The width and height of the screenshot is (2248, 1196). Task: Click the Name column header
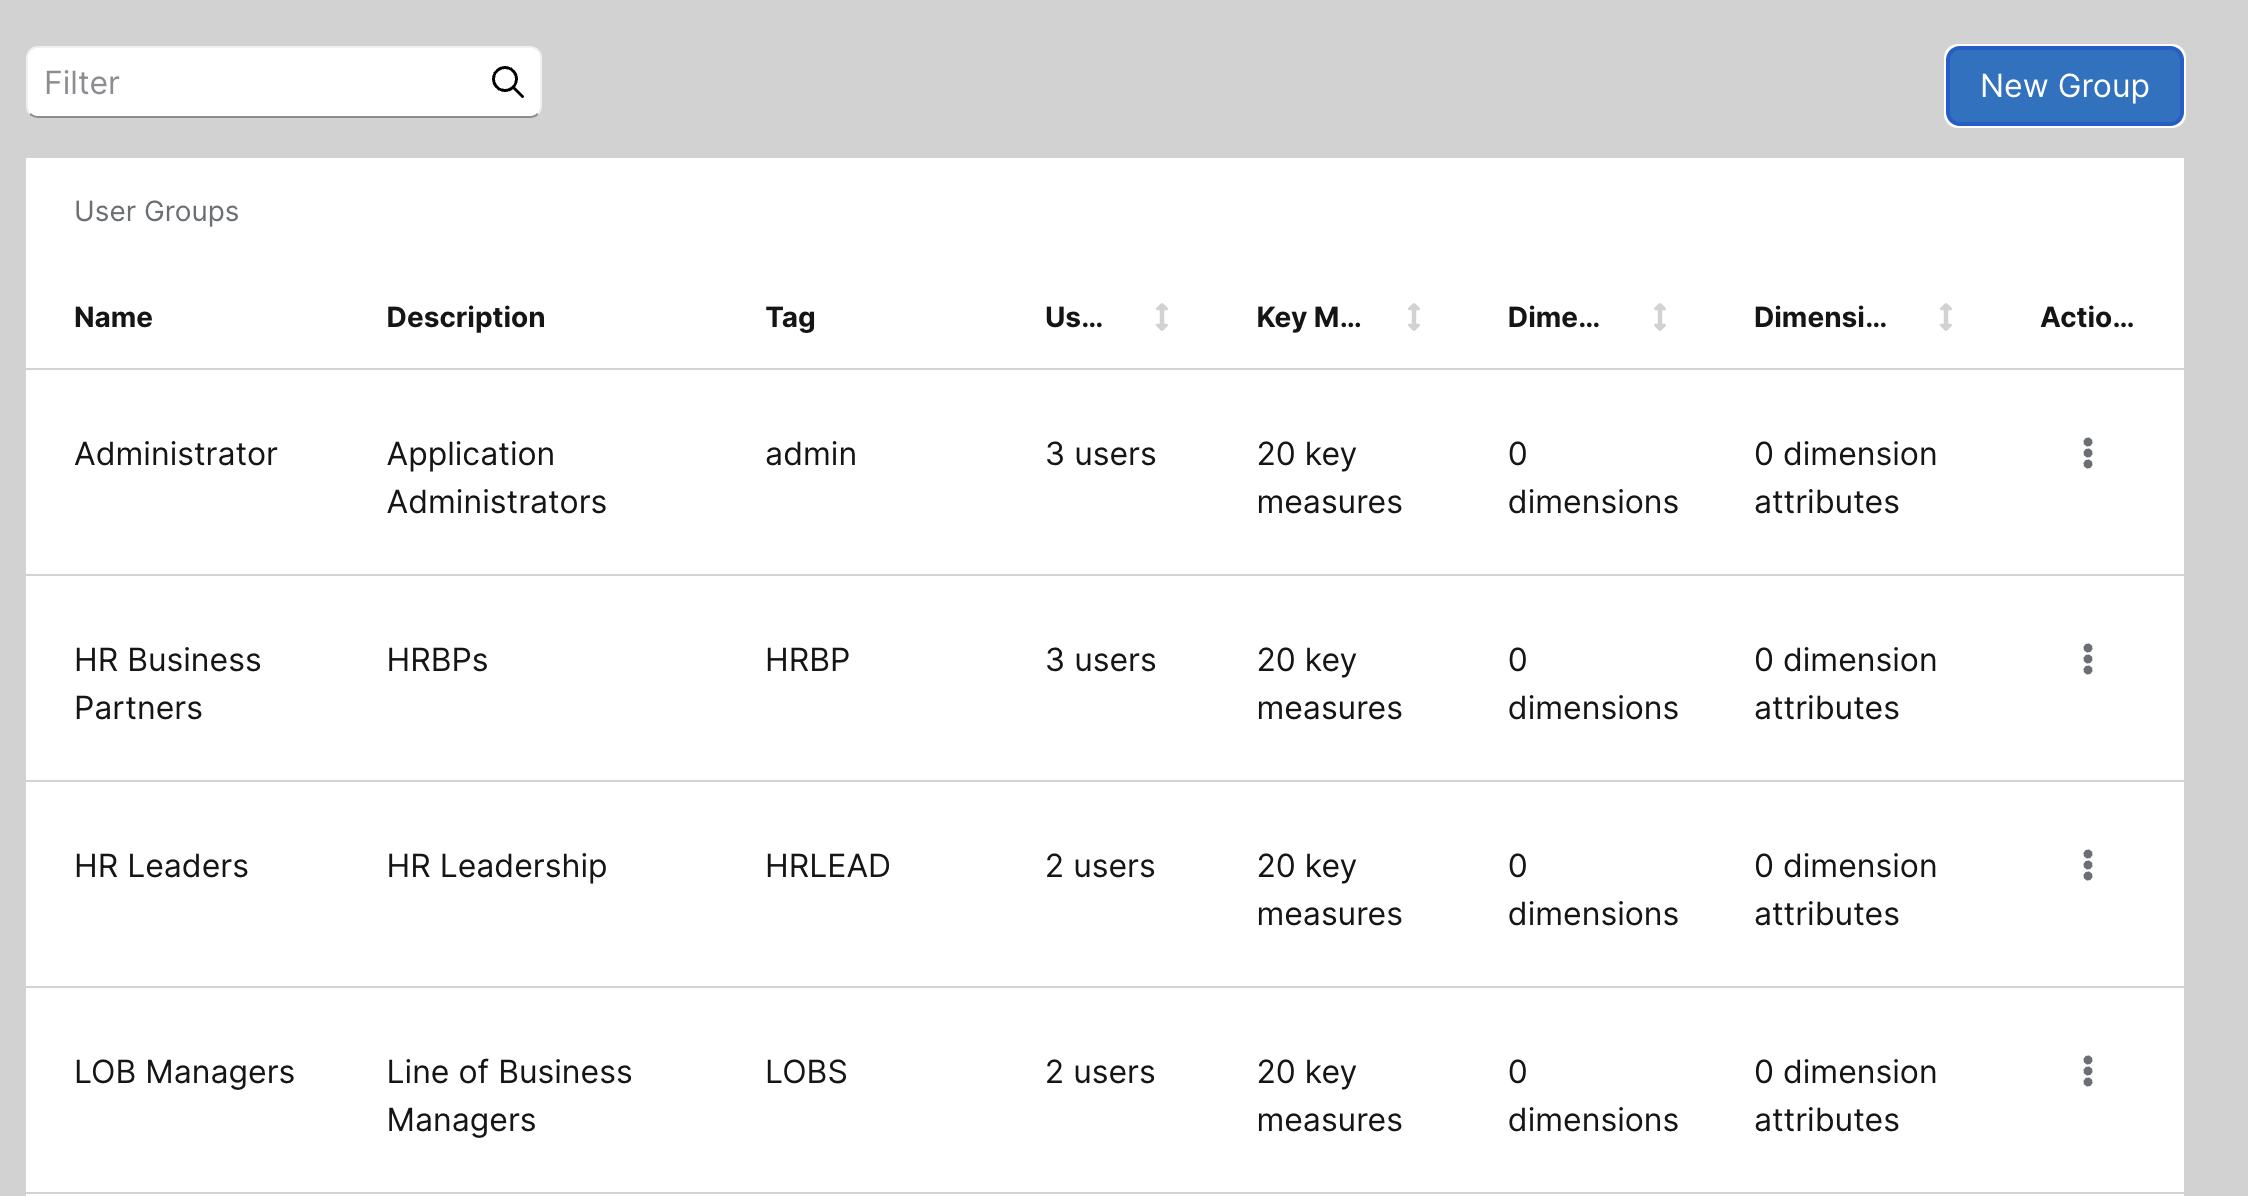coord(113,317)
